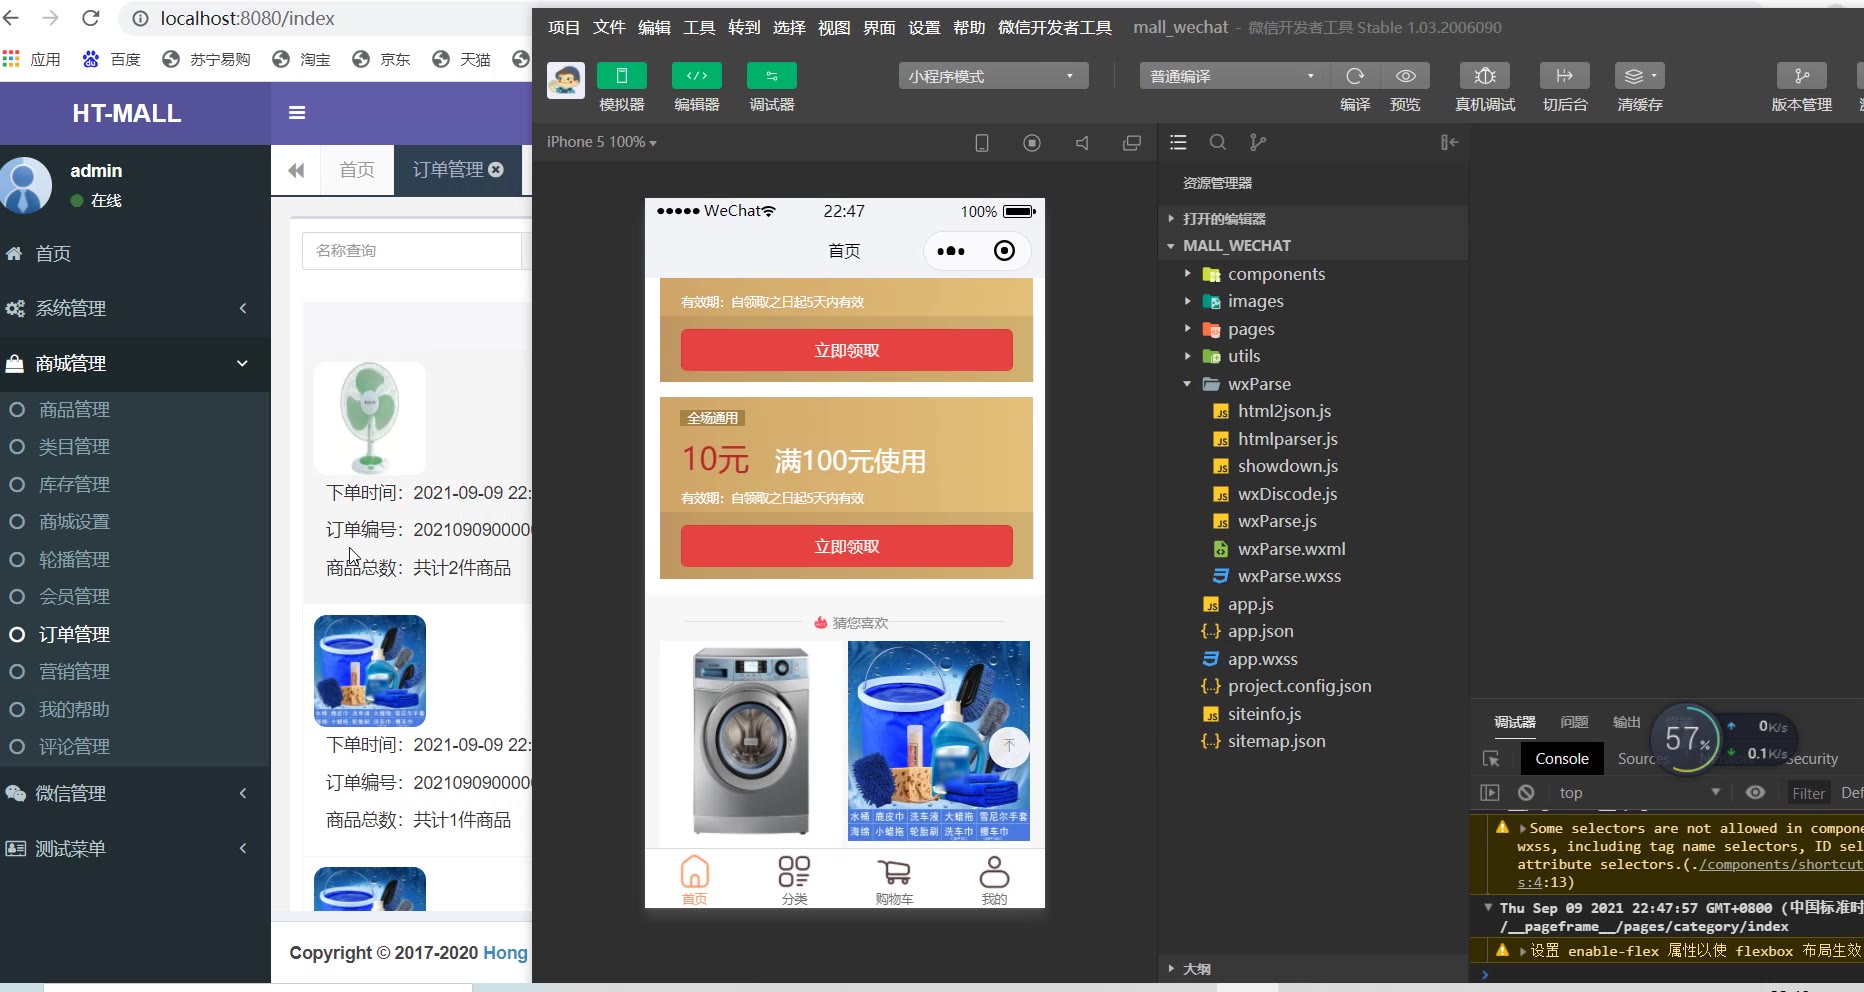This screenshot has height=992, width=1864.
Task: Open the 文件 menu
Action: click(x=609, y=27)
